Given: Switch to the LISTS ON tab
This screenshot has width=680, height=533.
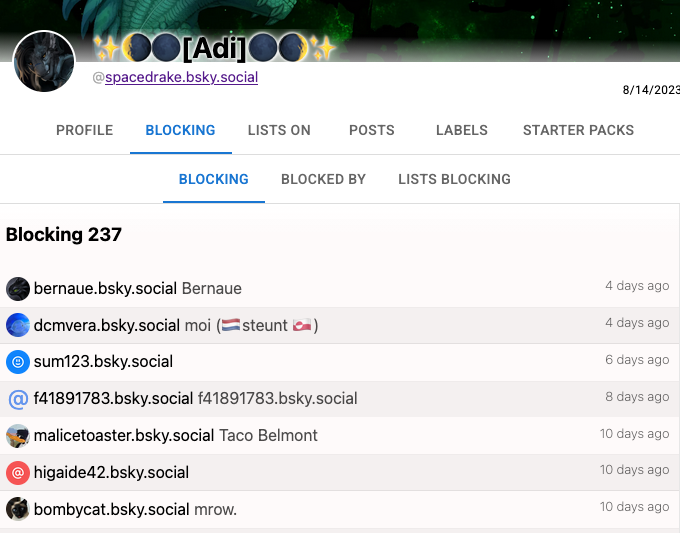Looking at the screenshot, I should [x=279, y=130].
